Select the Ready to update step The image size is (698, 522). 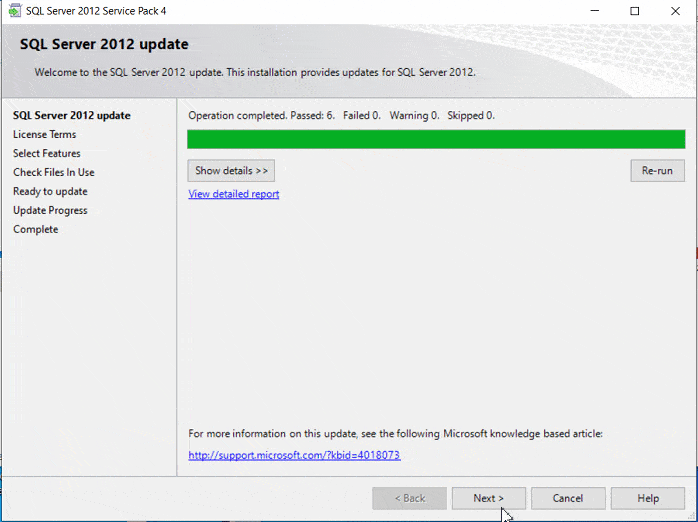click(x=50, y=191)
